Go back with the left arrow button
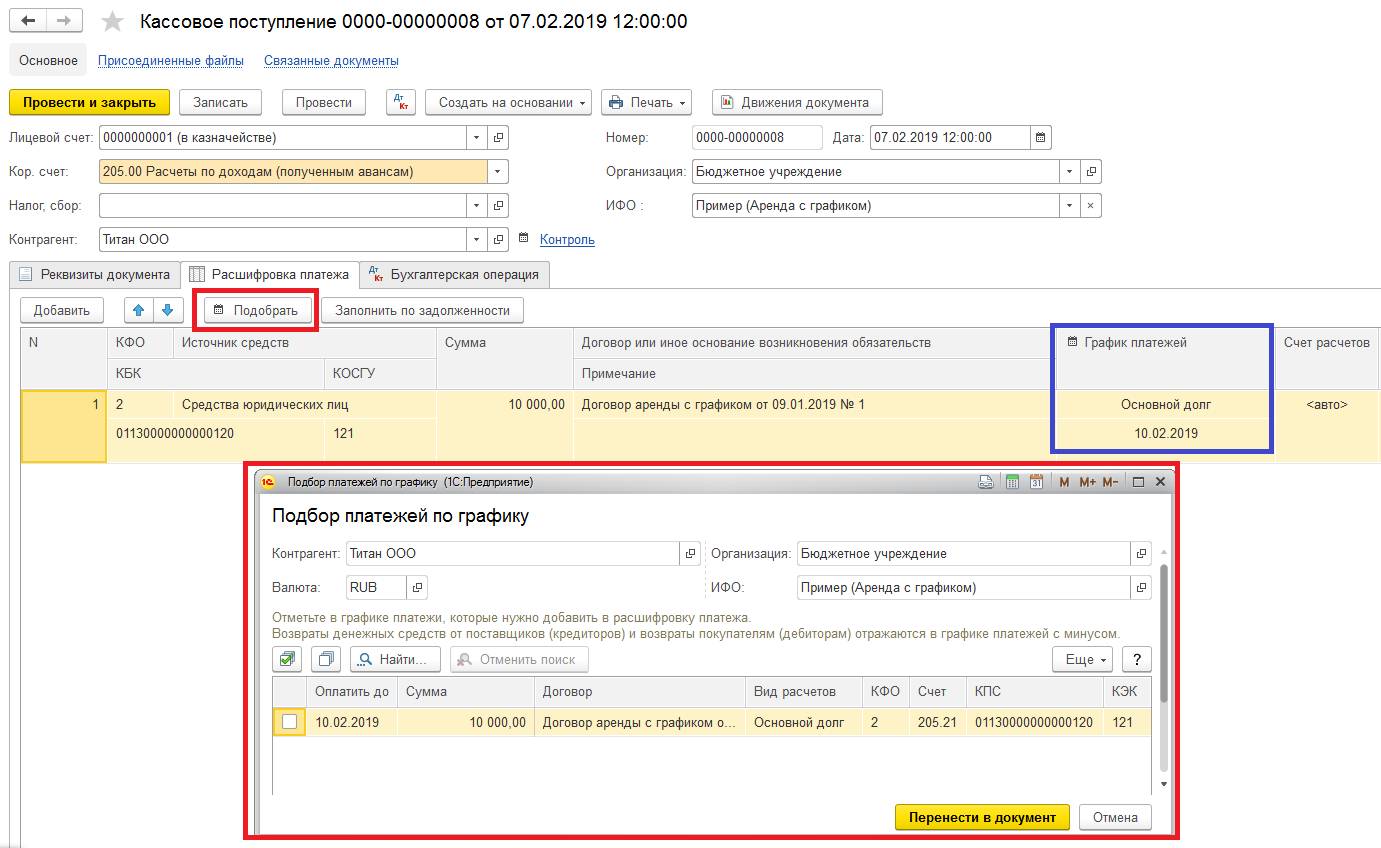 click(x=28, y=21)
